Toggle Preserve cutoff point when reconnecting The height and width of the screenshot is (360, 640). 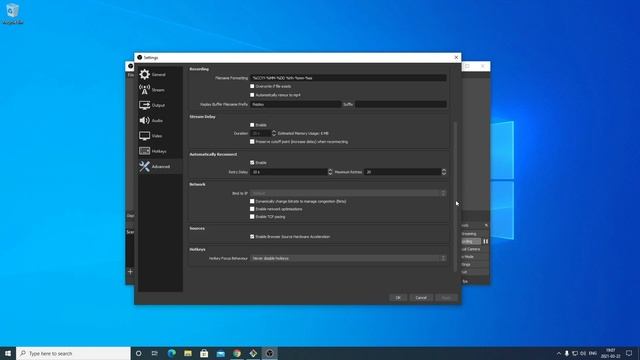(252, 142)
